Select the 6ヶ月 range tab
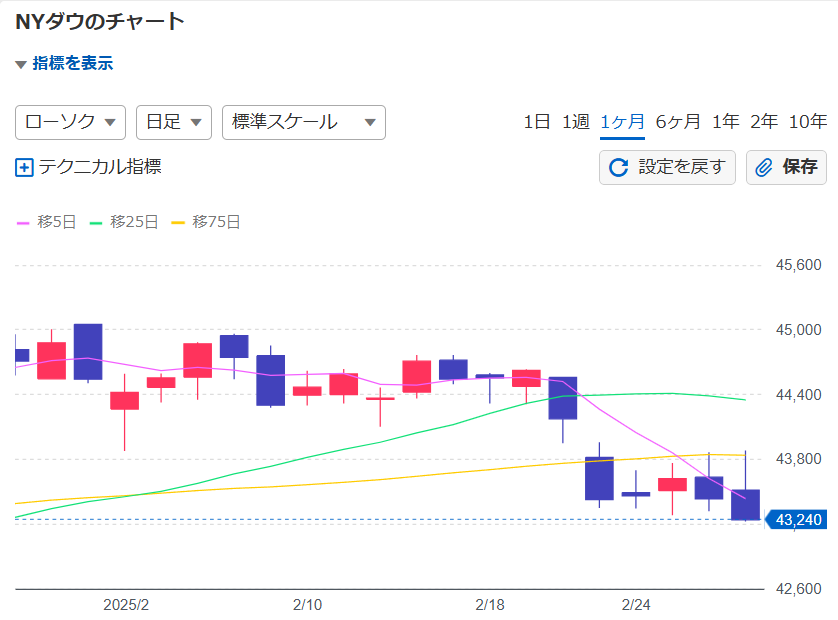This screenshot has width=838, height=620. [678, 122]
